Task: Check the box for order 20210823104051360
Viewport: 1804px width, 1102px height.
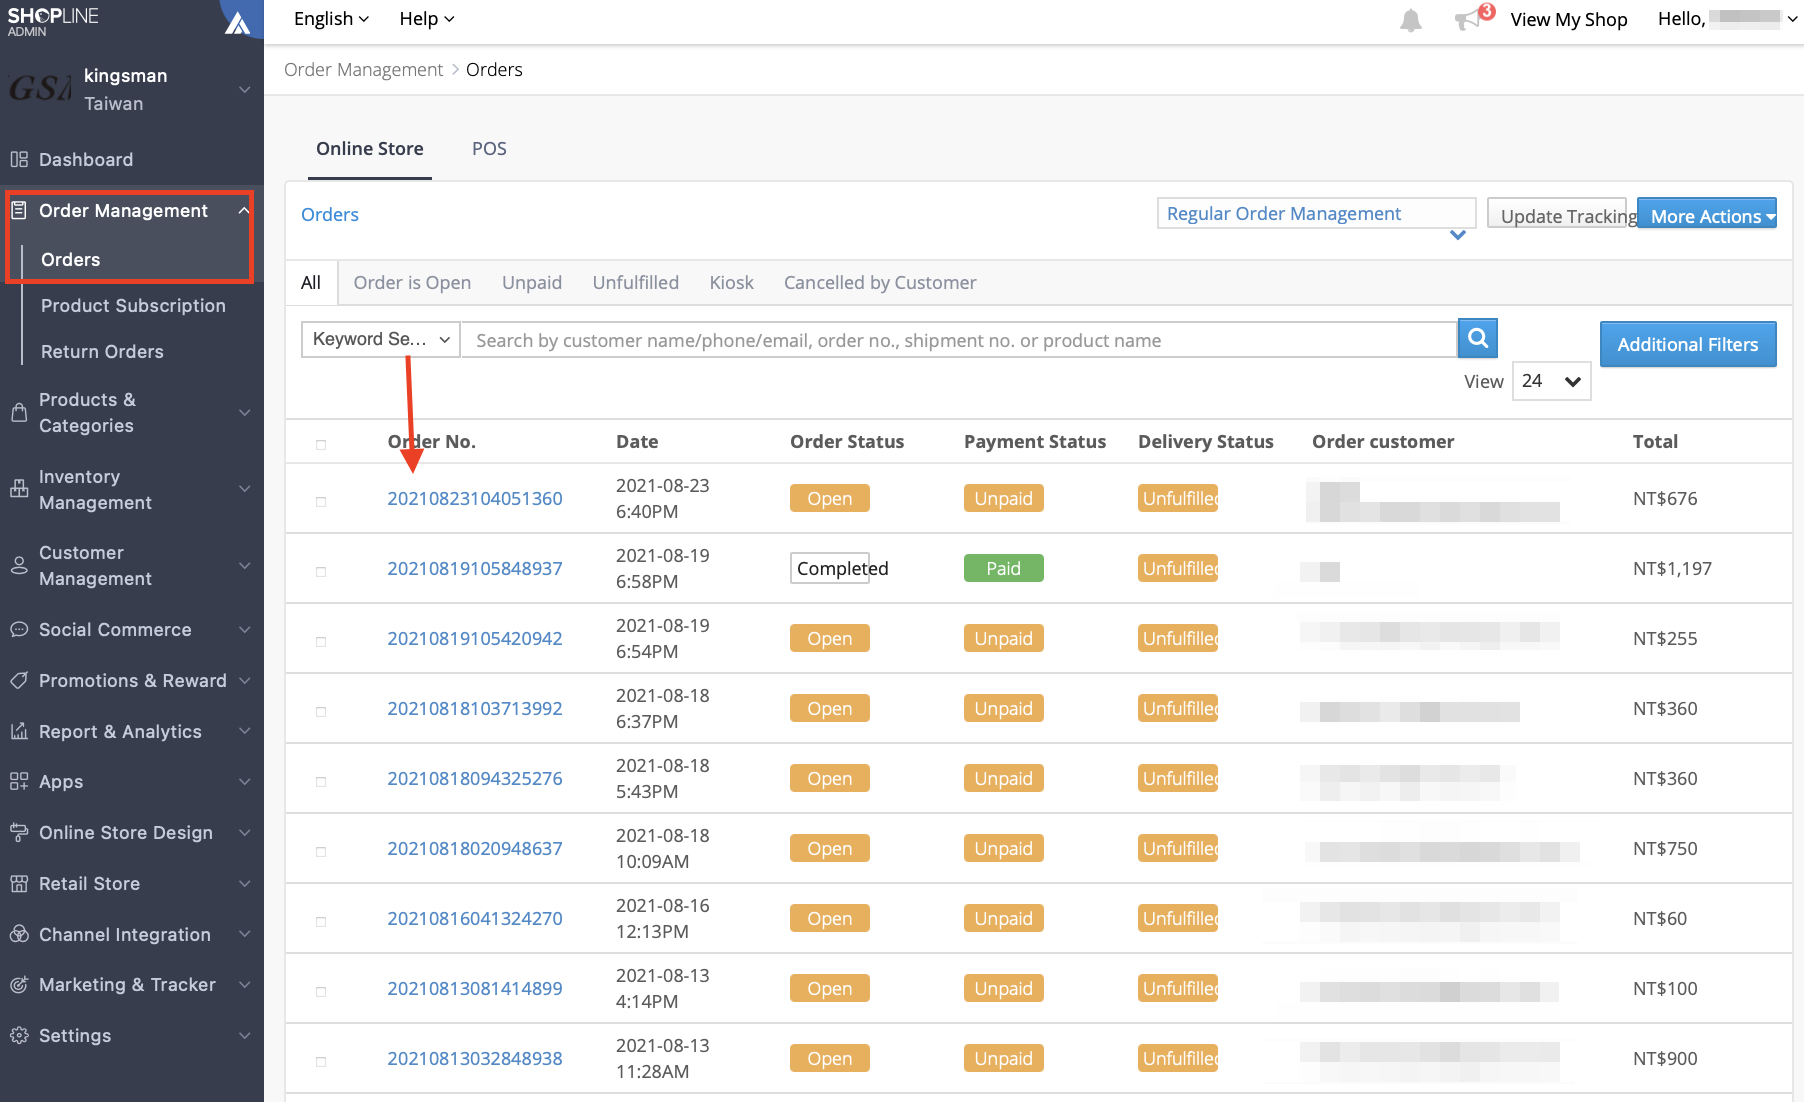Action: [321, 501]
